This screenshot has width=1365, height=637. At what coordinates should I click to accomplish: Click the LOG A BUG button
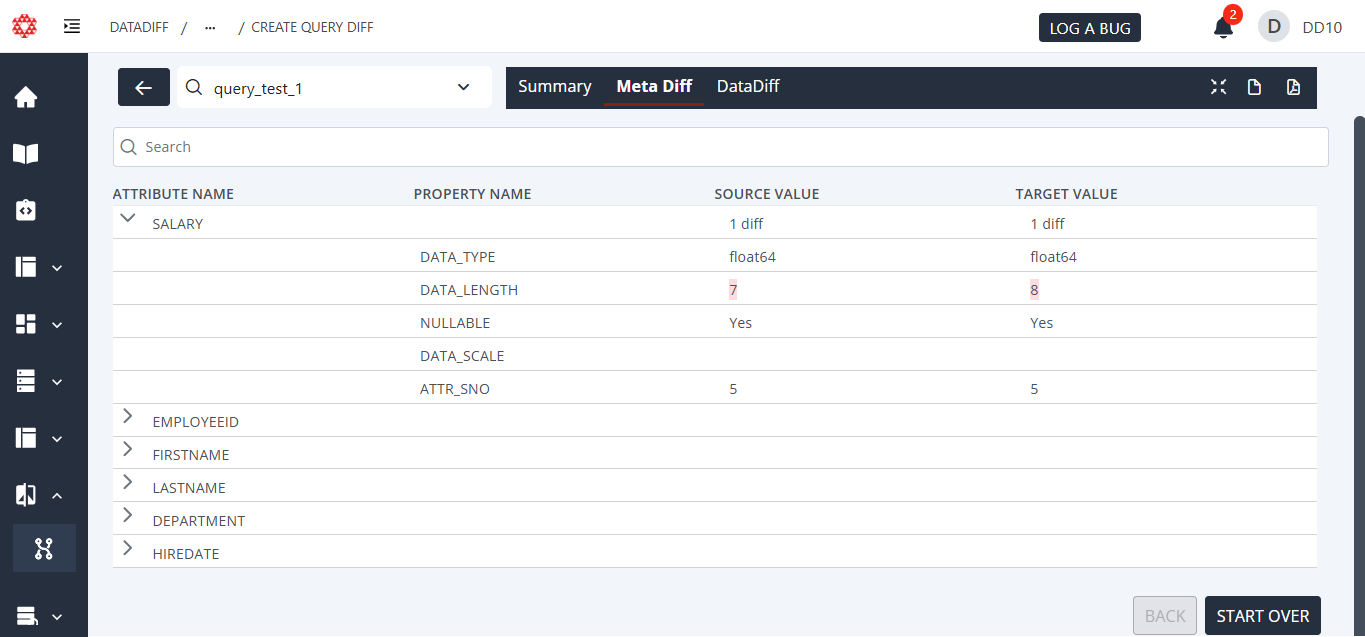(x=1089, y=27)
